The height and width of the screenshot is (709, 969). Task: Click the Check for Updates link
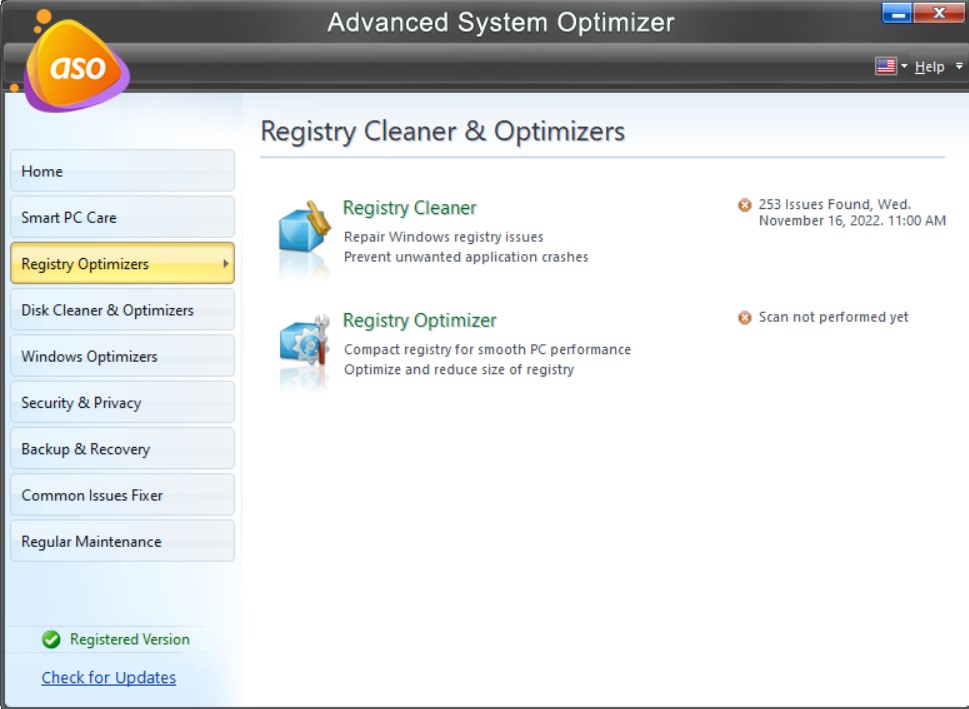pos(109,677)
